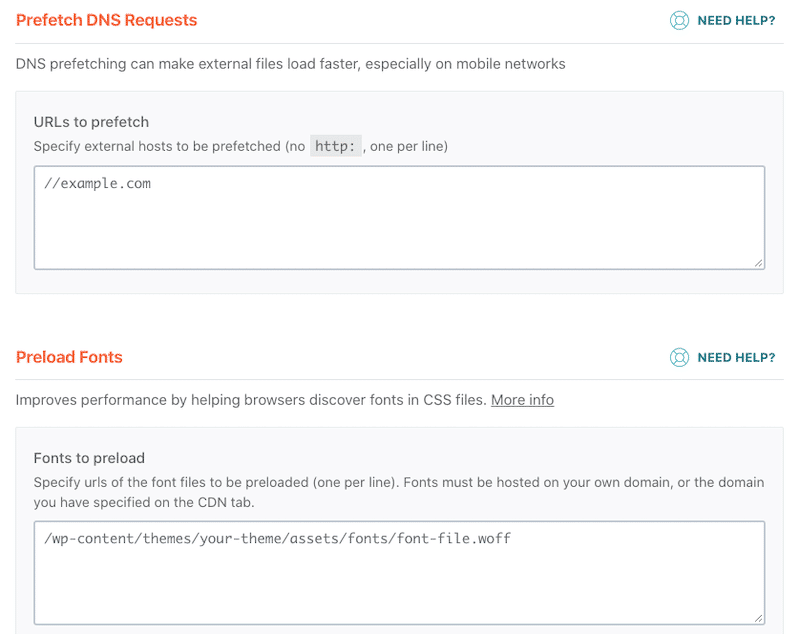Click the Preload Fonts heading
The width and height of the screenshot is (800, 634).
(69, 357)
